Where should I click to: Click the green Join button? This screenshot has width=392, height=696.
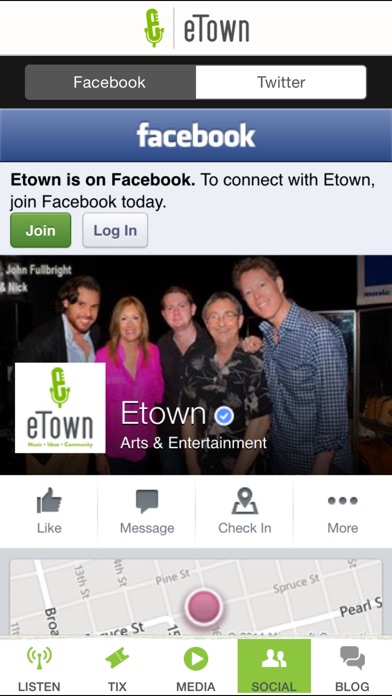pyautogui.click(x=40, y=230)
